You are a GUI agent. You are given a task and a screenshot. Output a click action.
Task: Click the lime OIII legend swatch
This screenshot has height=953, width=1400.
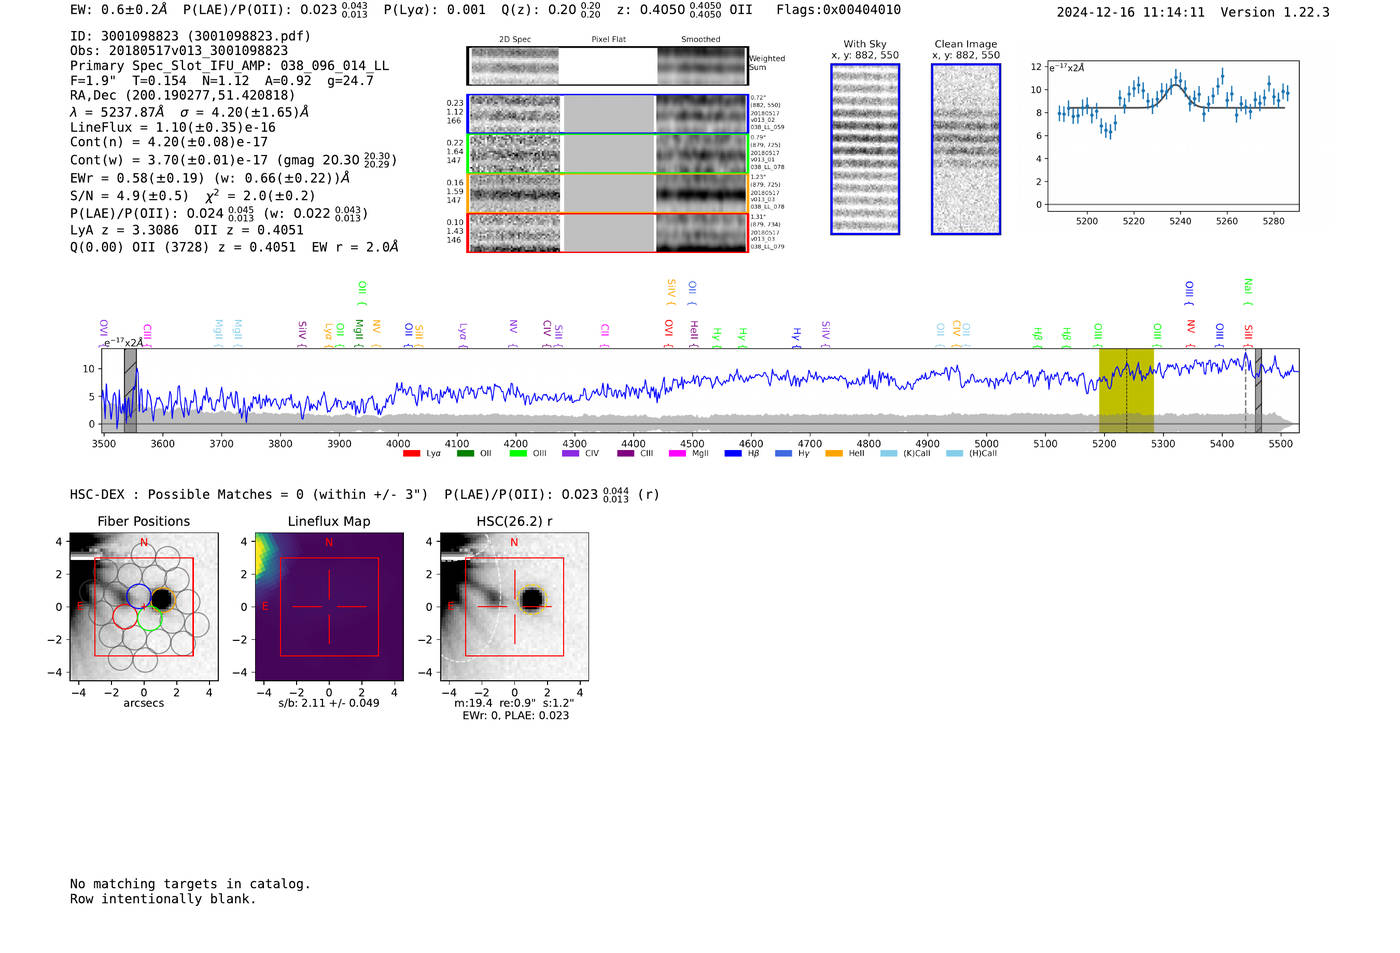coord(518,454)
